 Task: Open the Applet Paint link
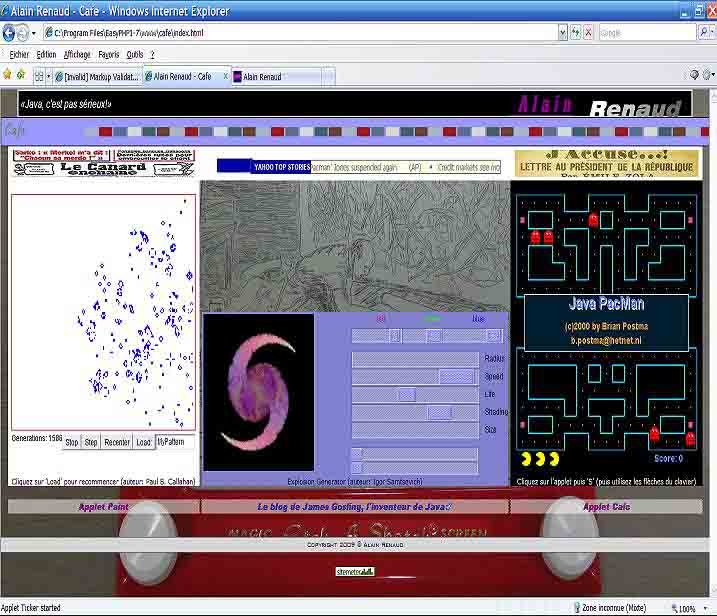click(x=104, y=507)
